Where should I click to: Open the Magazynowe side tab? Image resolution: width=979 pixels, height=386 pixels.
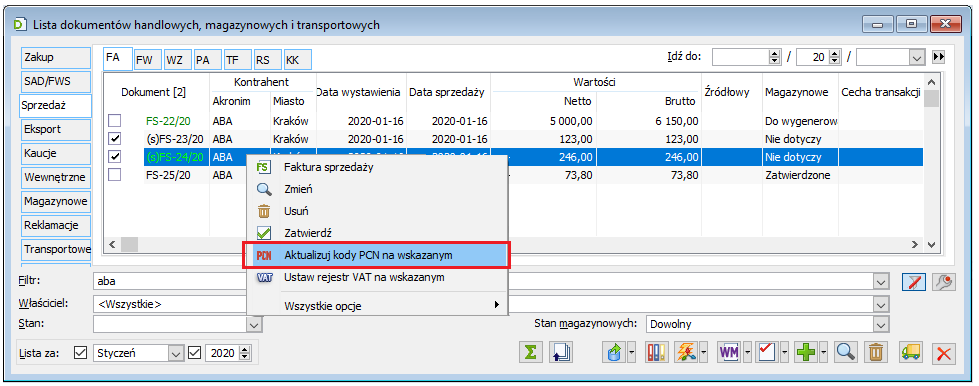(56, 202)
